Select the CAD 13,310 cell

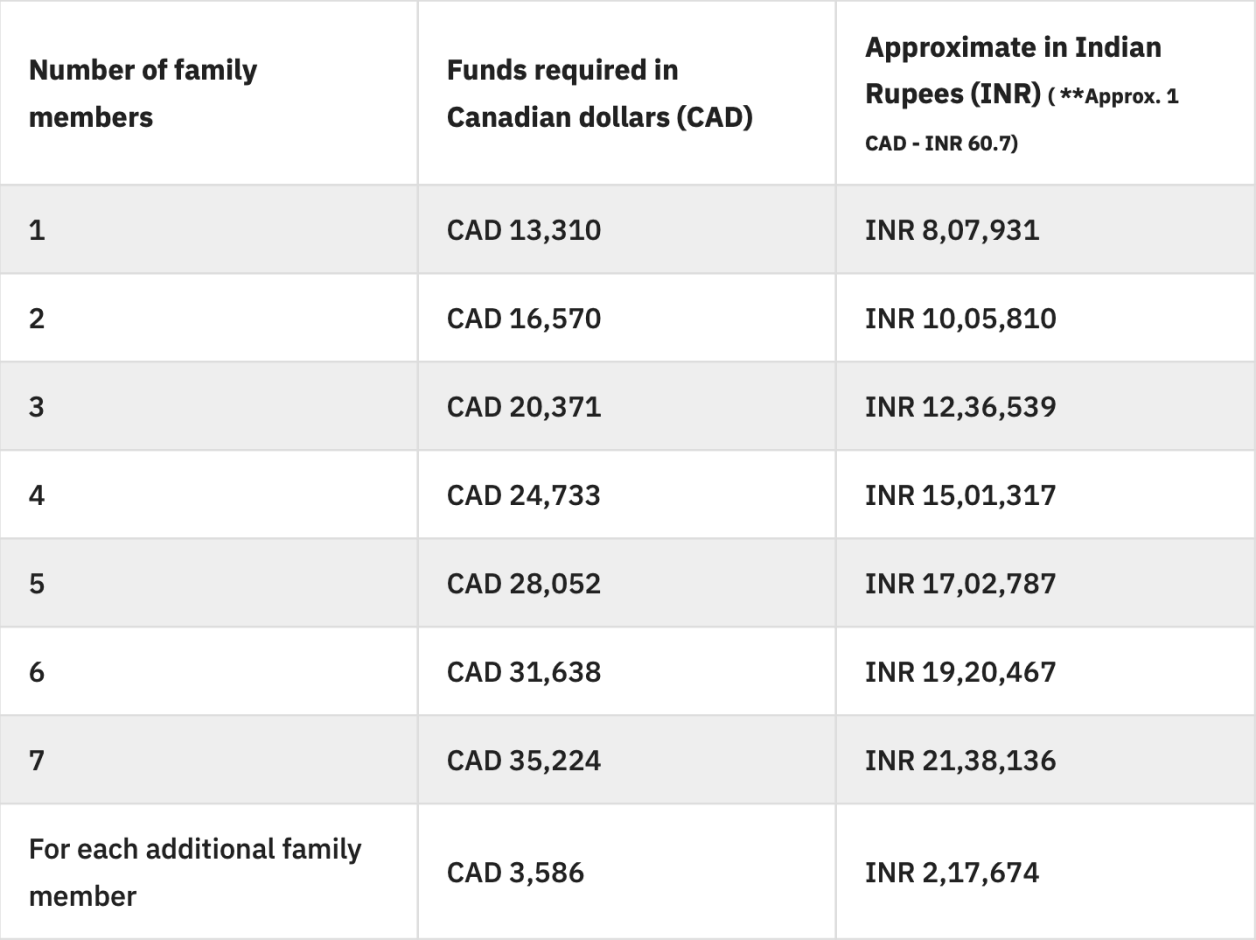(x=524, y=231)
